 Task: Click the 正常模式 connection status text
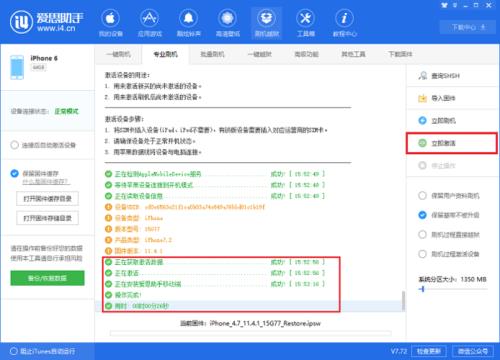(66, 111)
